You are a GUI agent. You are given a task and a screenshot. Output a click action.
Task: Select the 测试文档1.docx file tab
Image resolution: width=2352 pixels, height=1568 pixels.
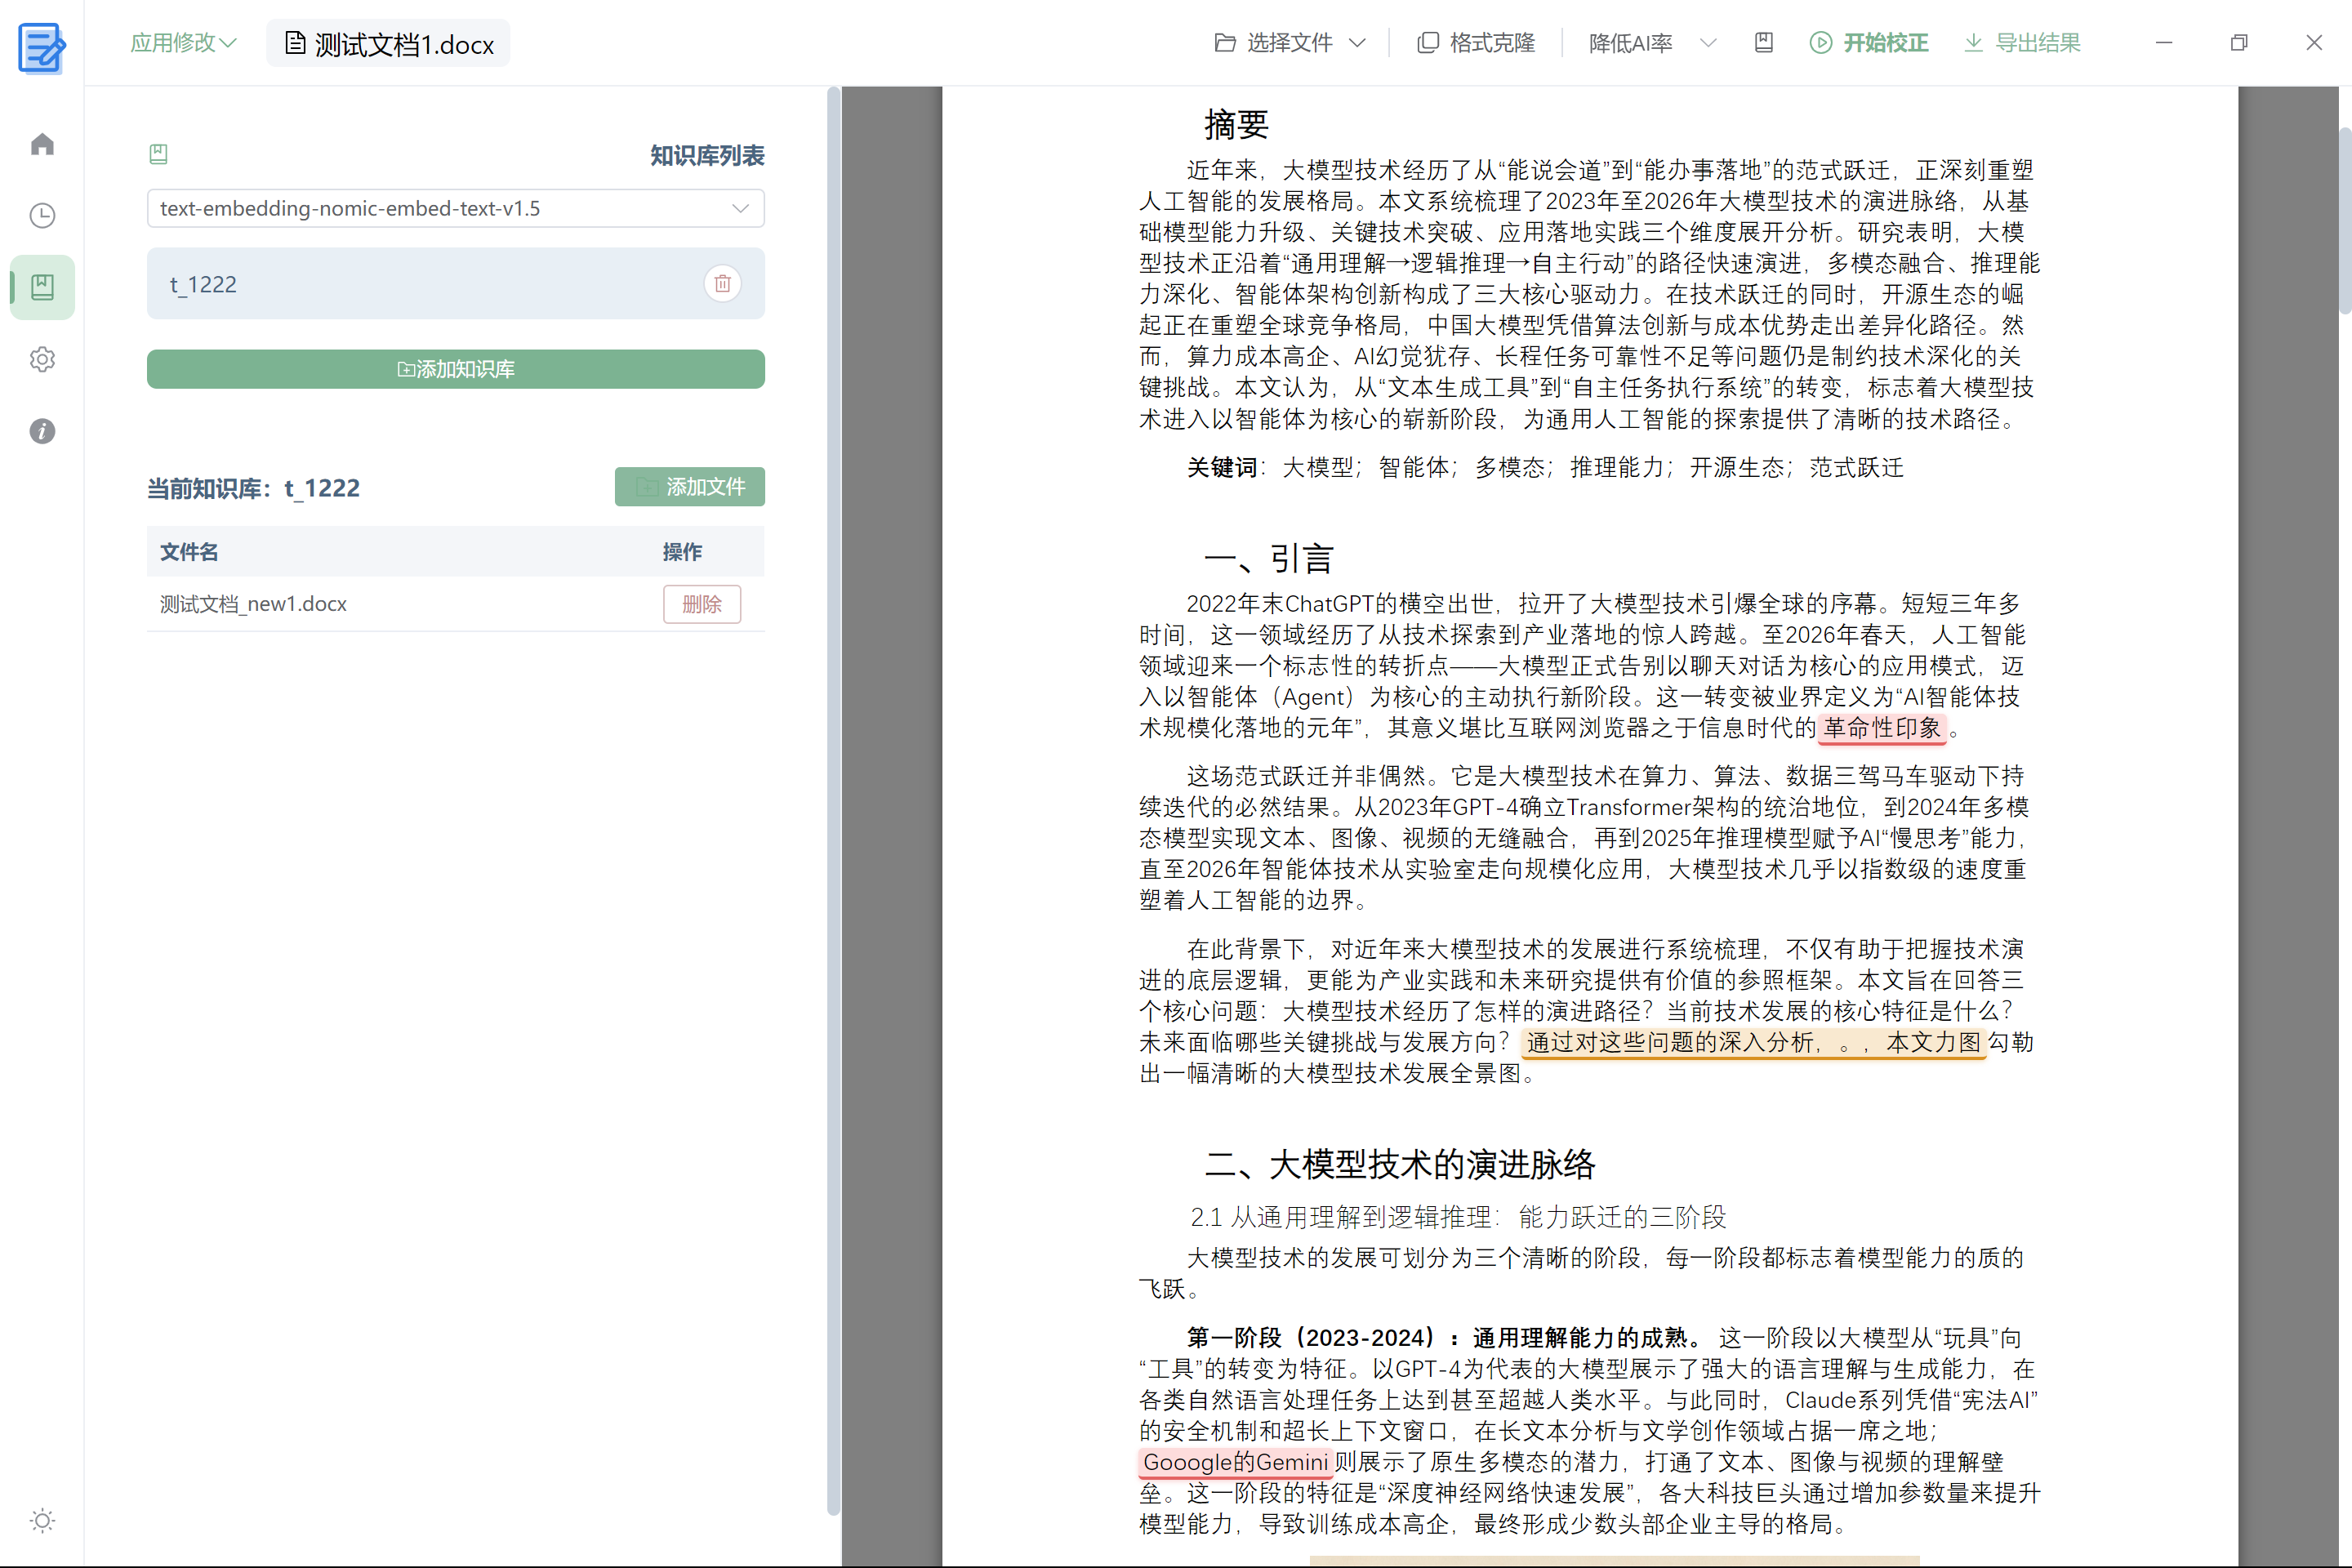[389, 44]
